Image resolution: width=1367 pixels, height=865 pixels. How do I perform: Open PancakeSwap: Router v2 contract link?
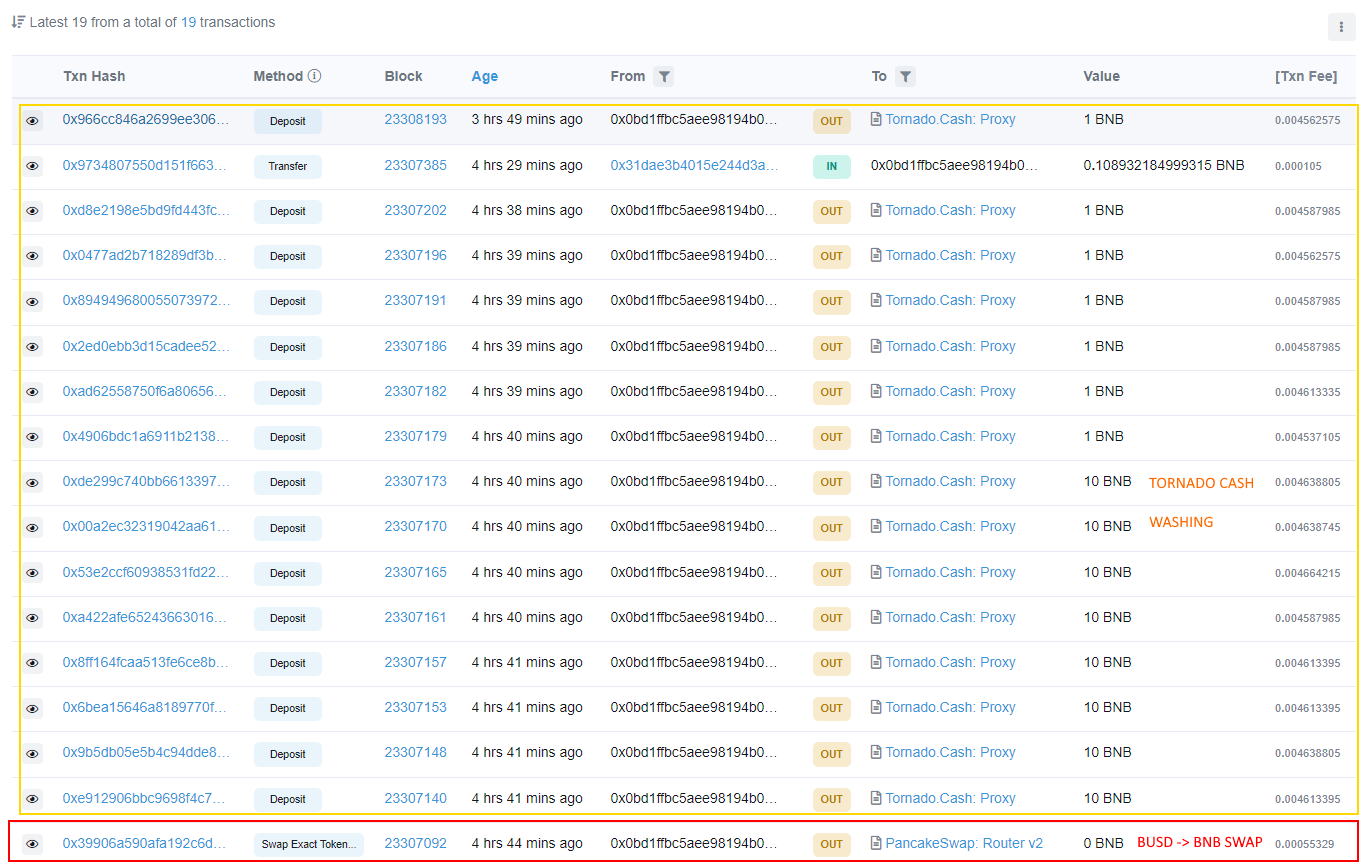tap(964, 843)
